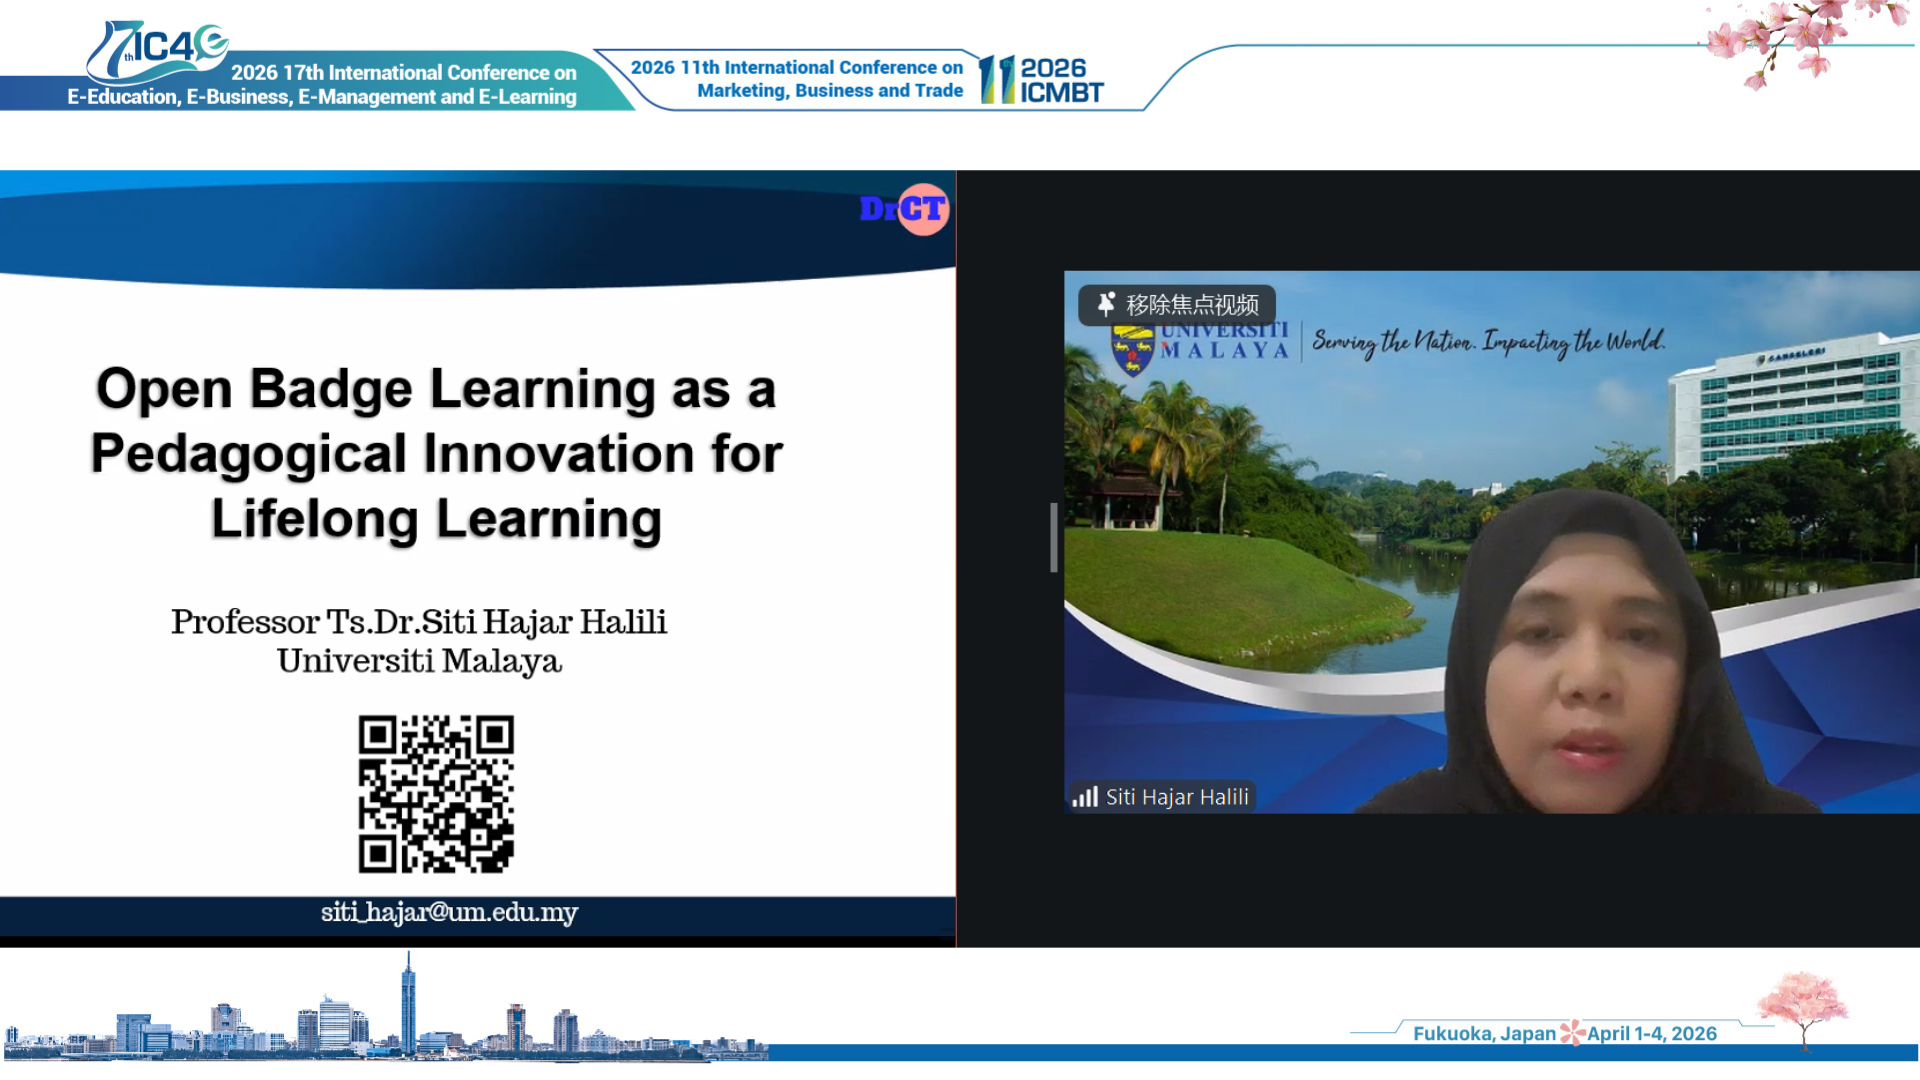Image resolution: width=1920 pixels, height=1080 pixels.
Task: Click the divider handle between slide and video
Action: [1054, 538]
